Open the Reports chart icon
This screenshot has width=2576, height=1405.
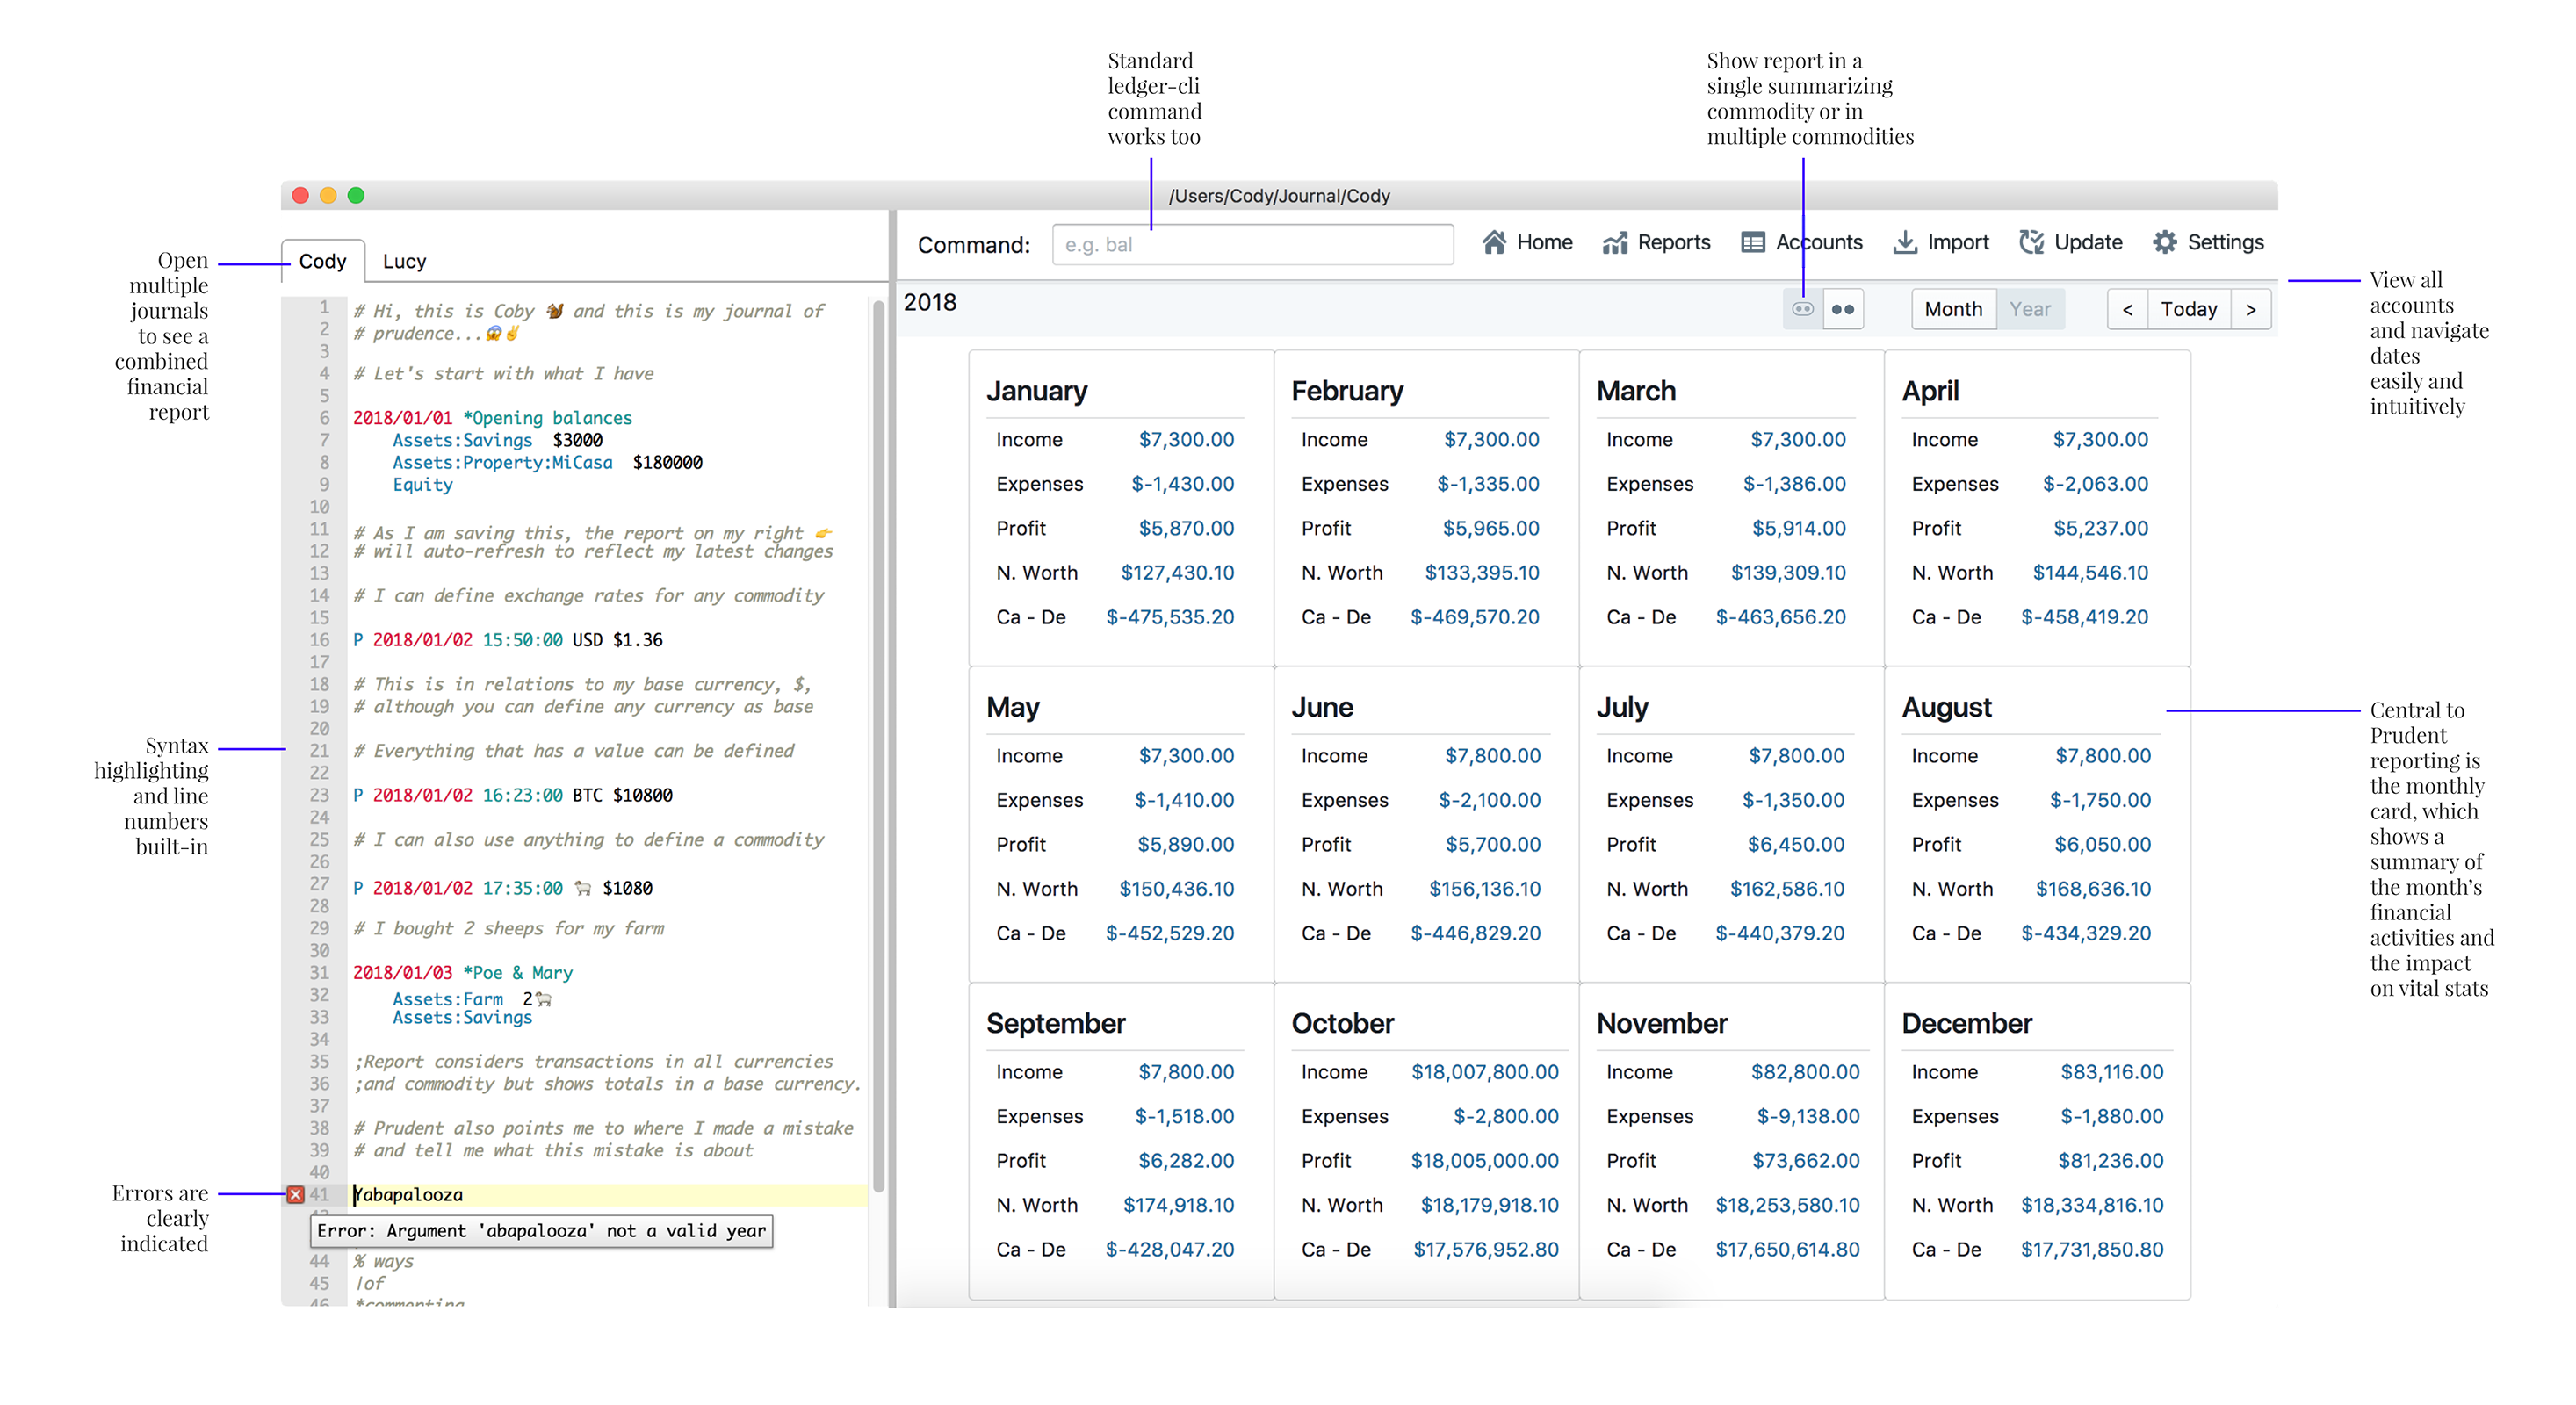[1614, 243]
